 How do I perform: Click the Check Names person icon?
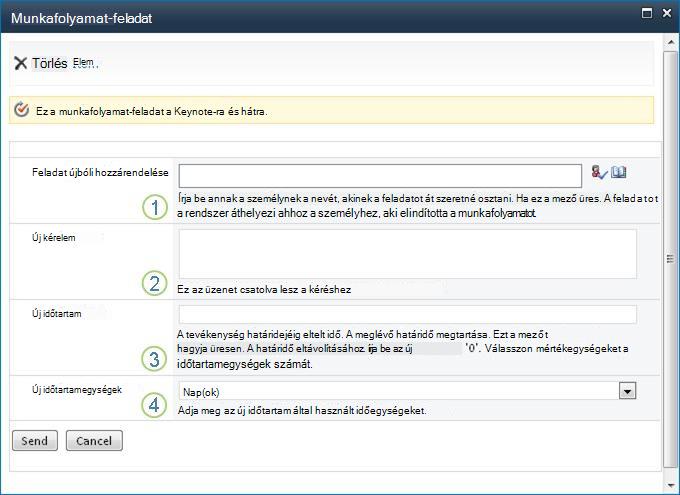[x=599, y=172]
